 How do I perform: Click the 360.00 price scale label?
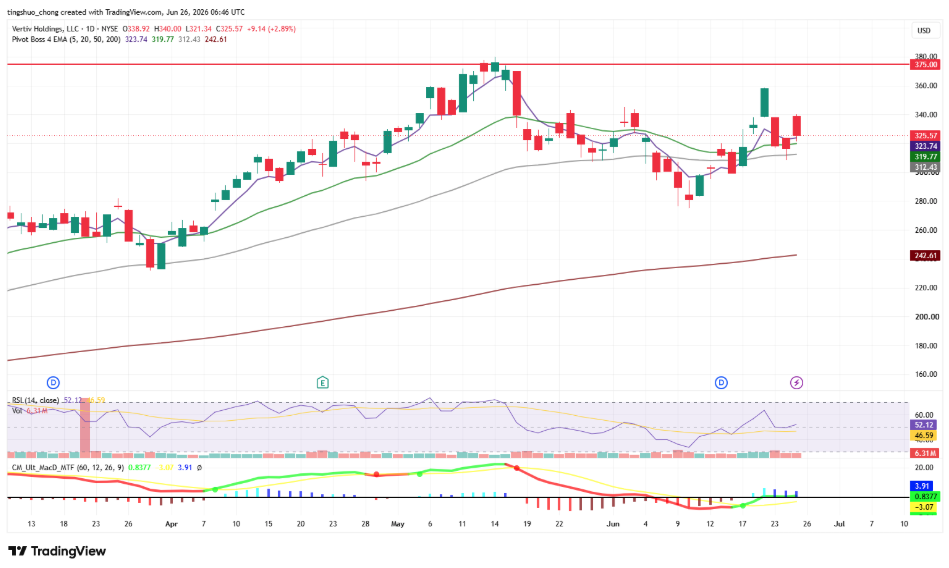[926, 85]
